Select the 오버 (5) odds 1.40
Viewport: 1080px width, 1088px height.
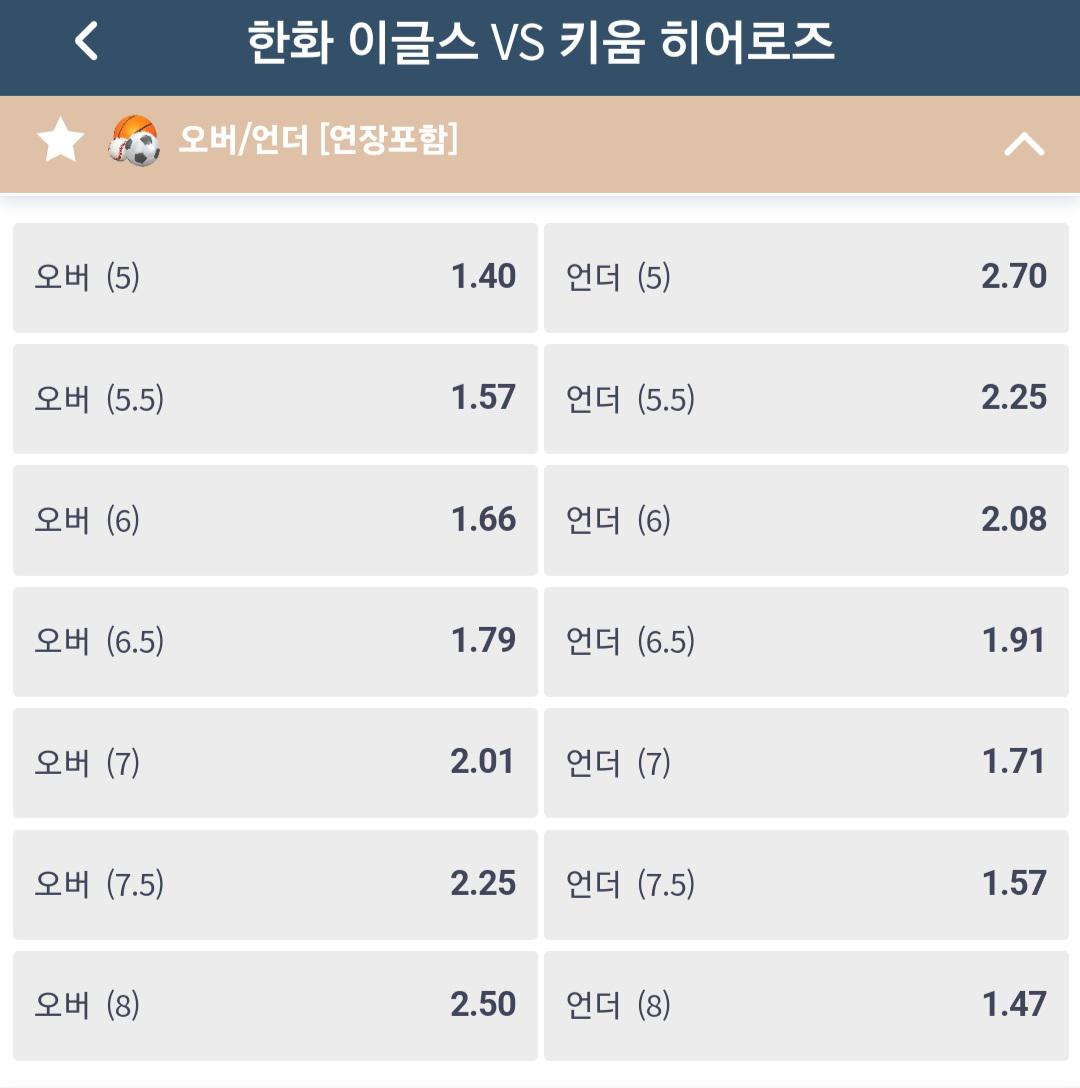(x=276, y=278)
